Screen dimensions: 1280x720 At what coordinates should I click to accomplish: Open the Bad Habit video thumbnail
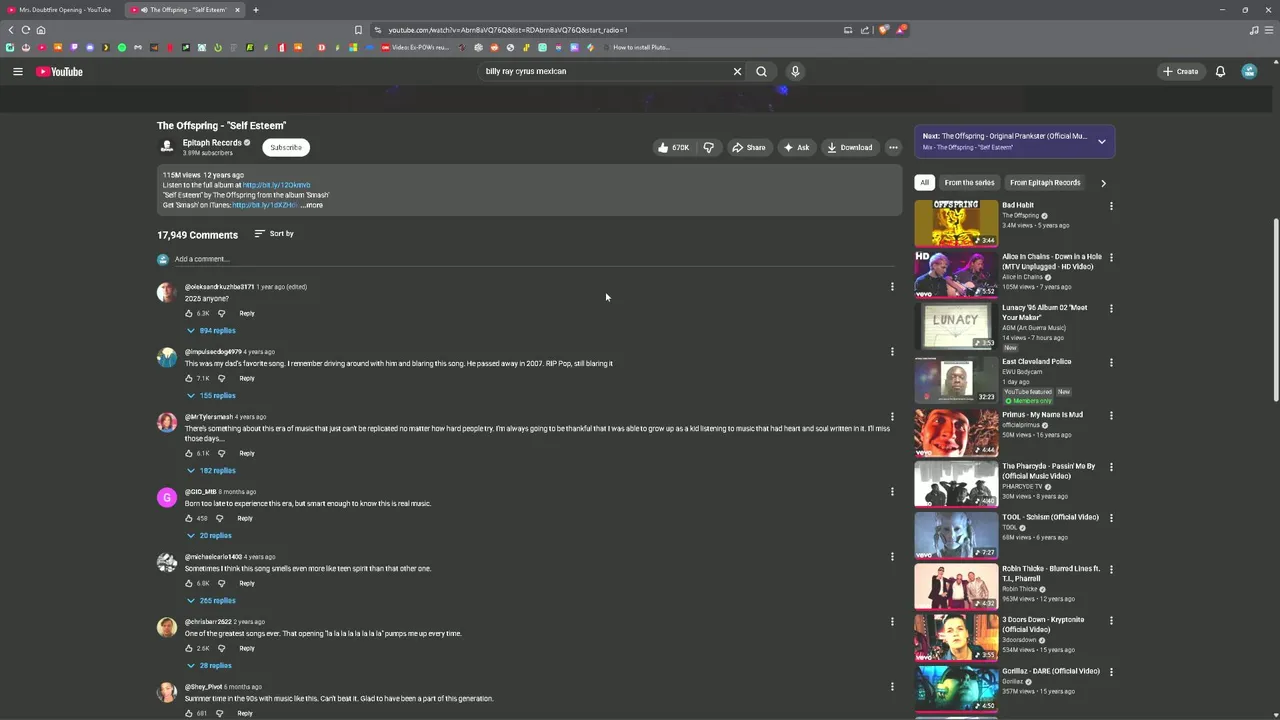click(x=956, y=222)
